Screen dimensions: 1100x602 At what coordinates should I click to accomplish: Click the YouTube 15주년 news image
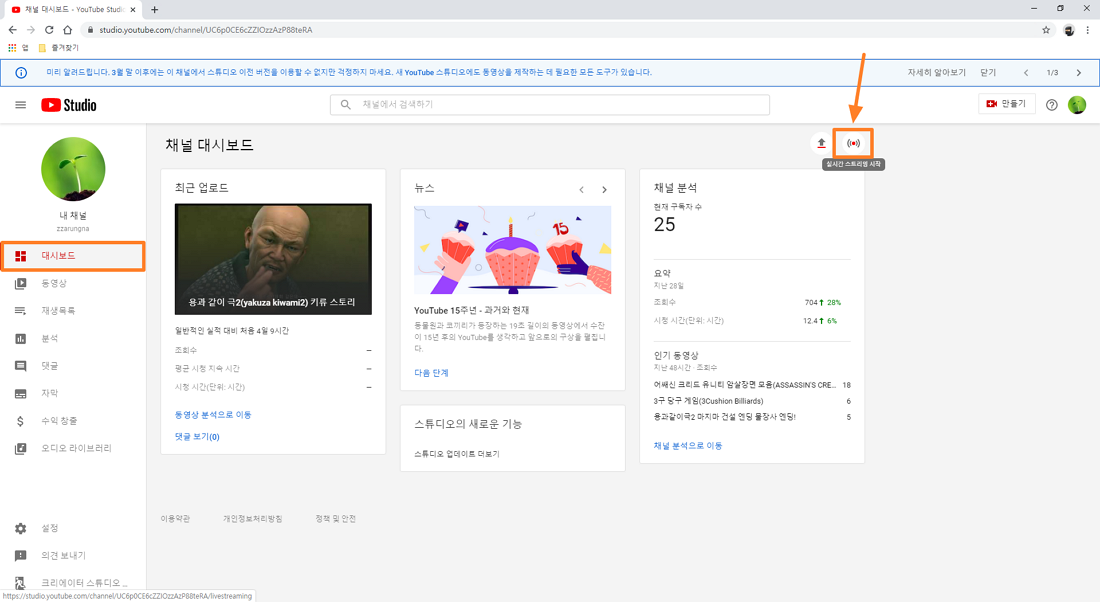tap(512, 250)
